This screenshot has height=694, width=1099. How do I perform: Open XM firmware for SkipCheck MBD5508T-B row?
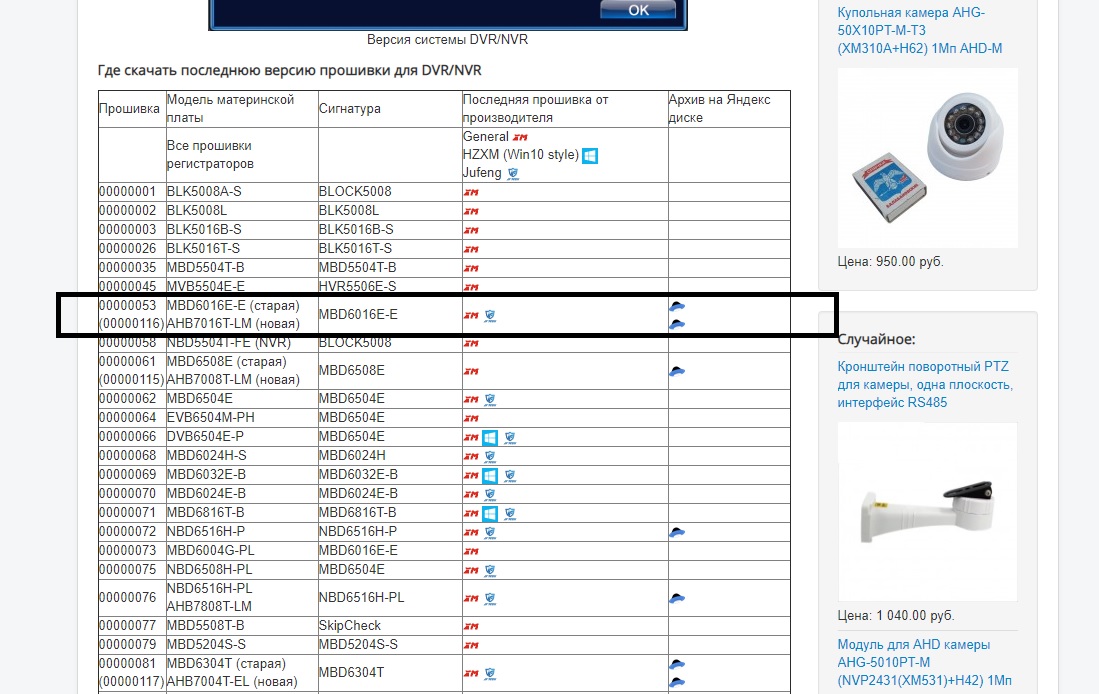(470, 626)
